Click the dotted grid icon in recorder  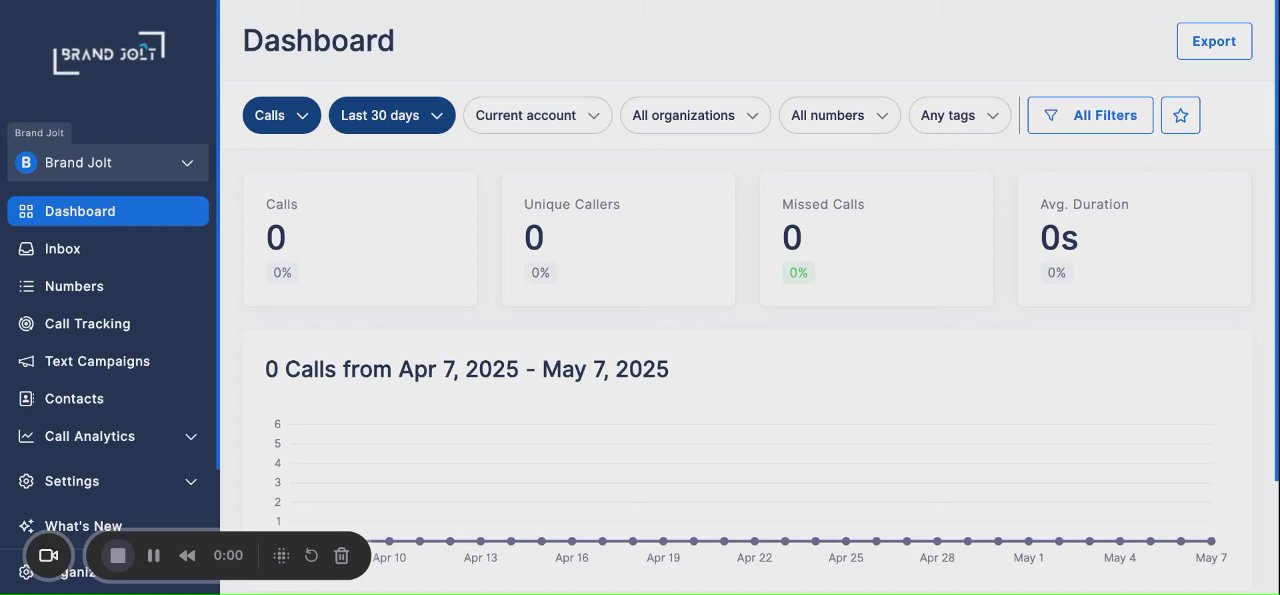[x=282, y=555]
